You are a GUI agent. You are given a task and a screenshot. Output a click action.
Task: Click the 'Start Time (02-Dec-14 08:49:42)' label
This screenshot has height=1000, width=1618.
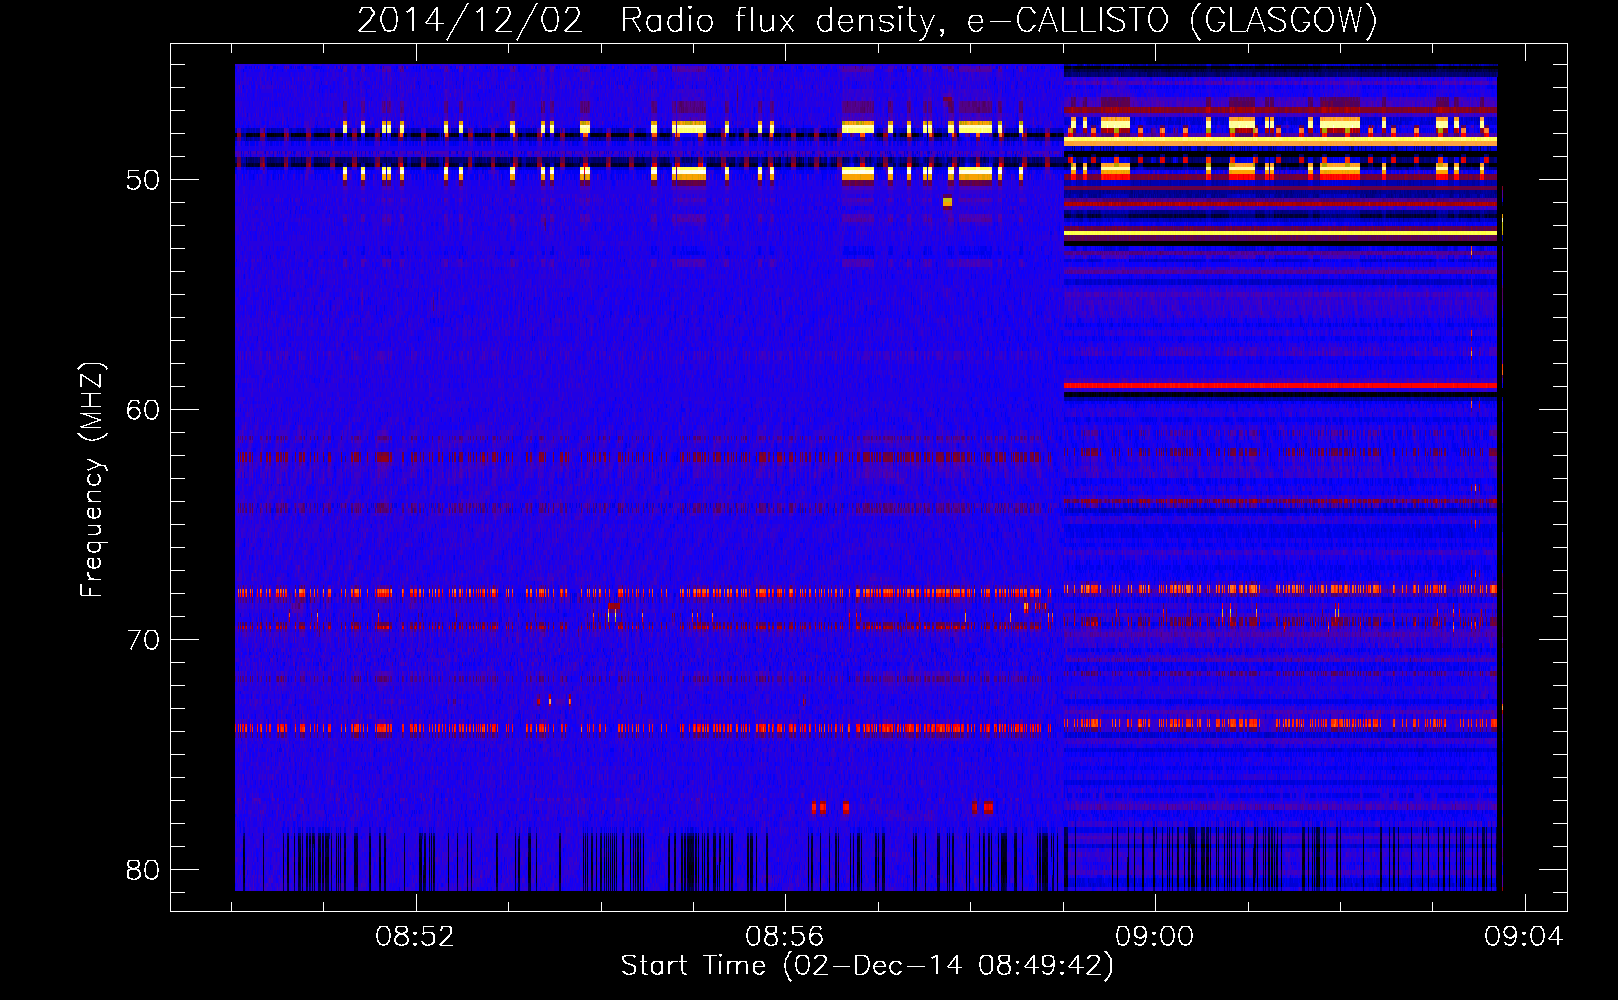(867, 966)
